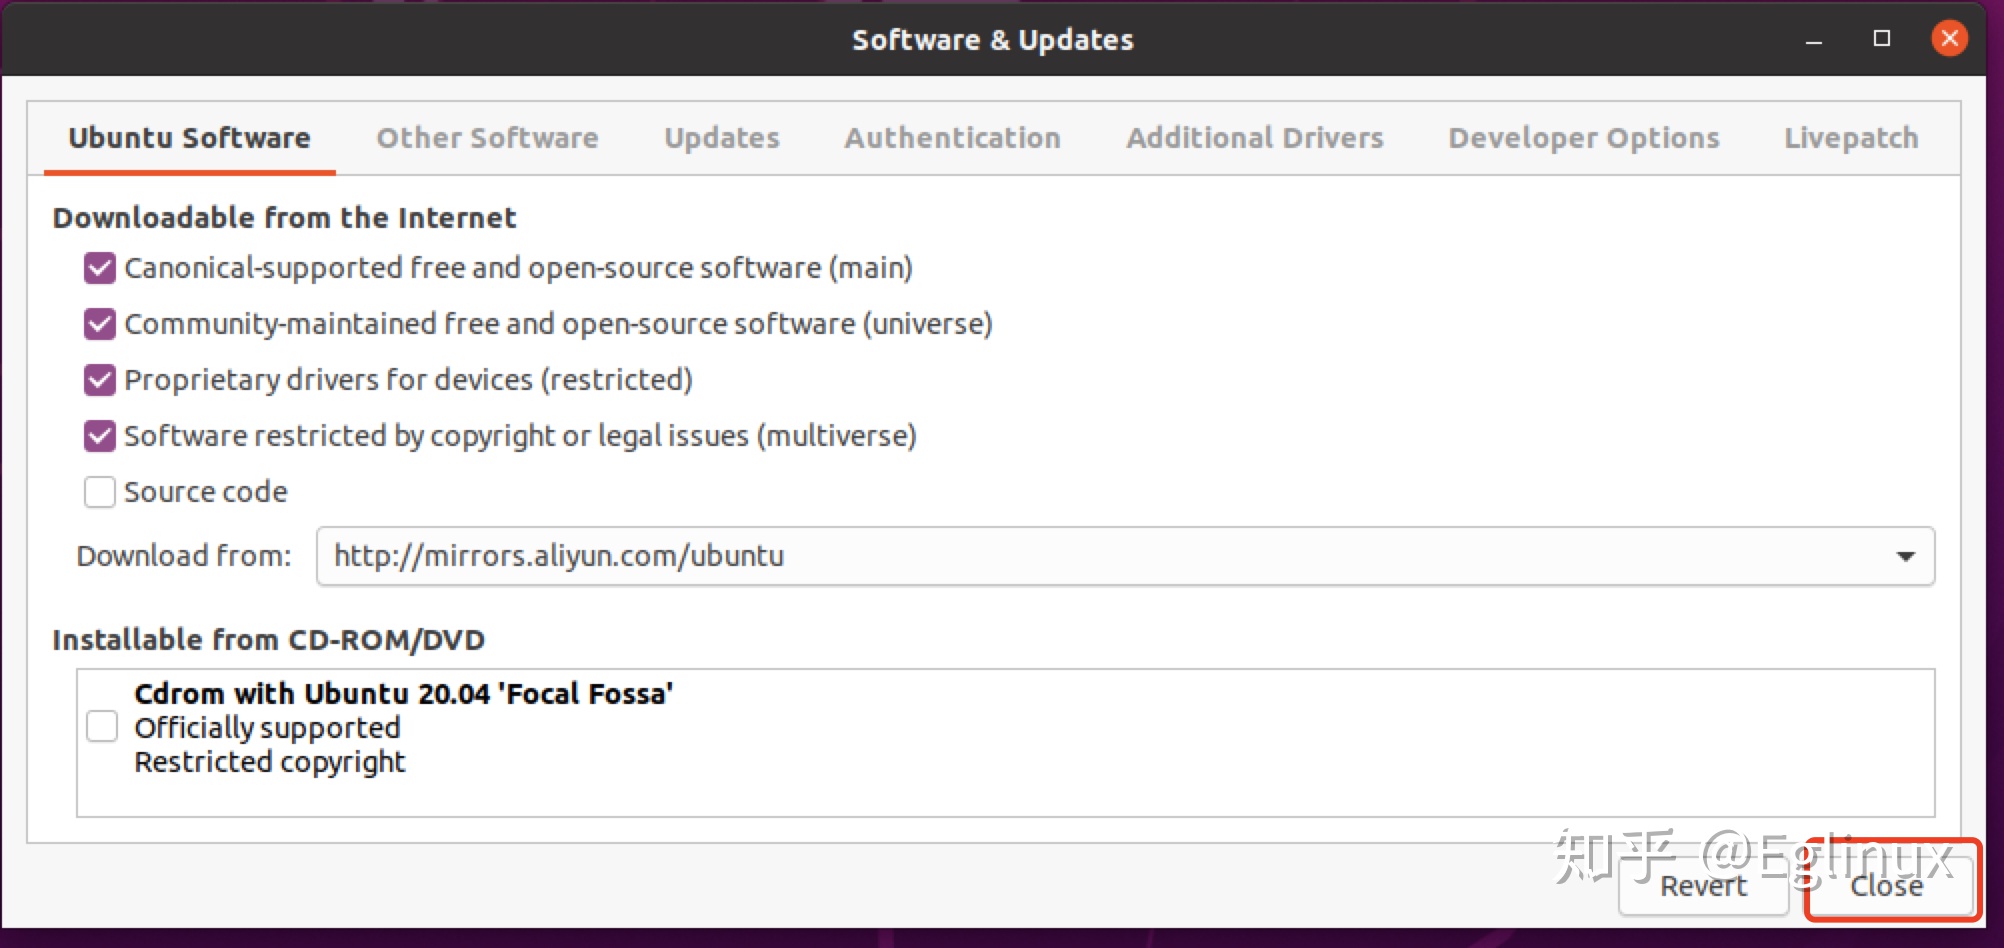Click the 'Installable from CD-ROM/DVD' heading

(x=268, y=639)
